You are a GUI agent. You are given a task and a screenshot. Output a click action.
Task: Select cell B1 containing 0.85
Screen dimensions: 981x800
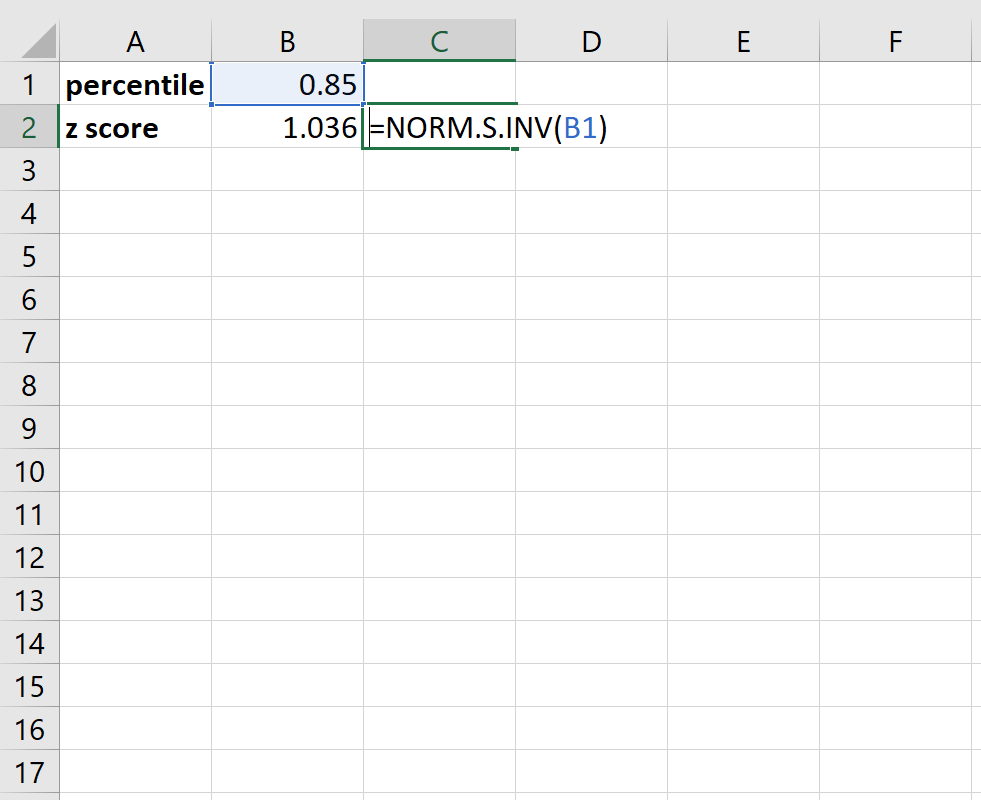point(287,85)
